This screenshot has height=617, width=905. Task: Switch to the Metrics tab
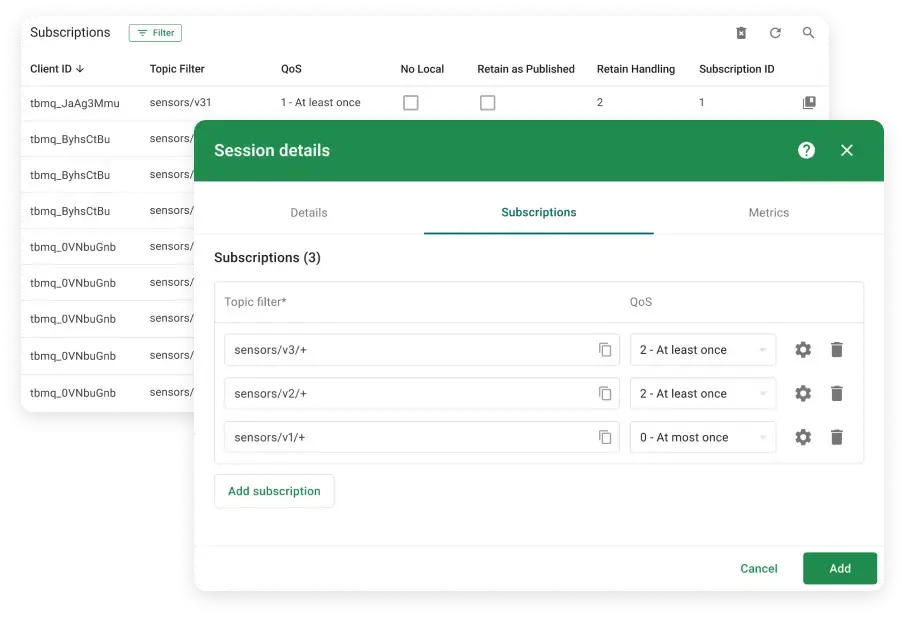point(768,212)
